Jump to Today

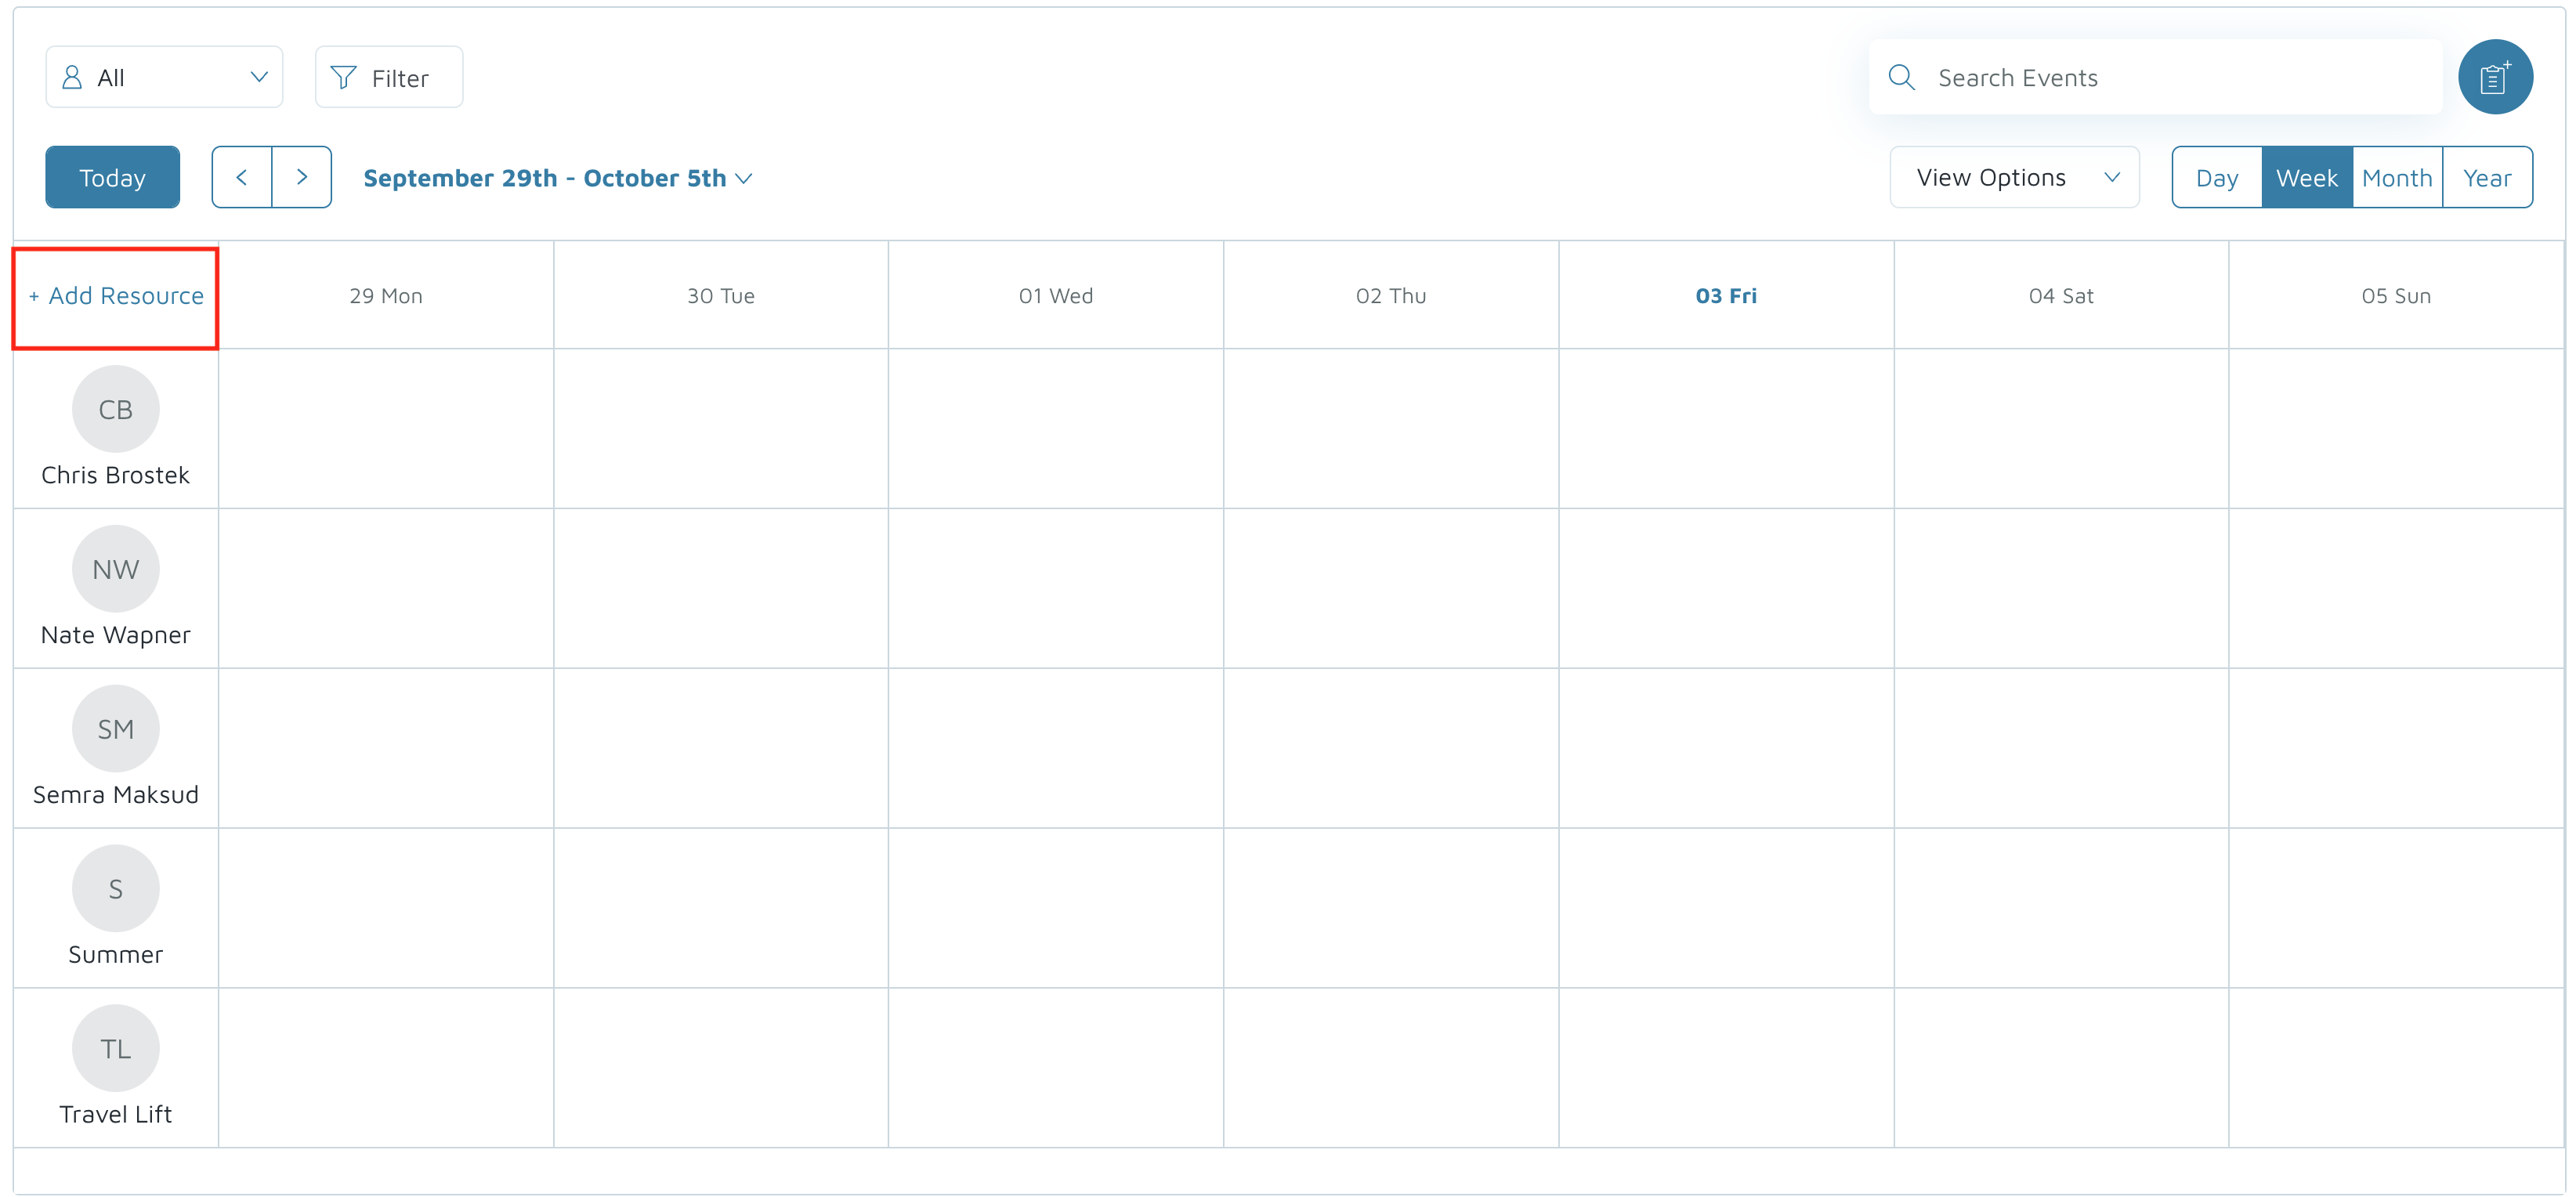(x=112, y=177)
